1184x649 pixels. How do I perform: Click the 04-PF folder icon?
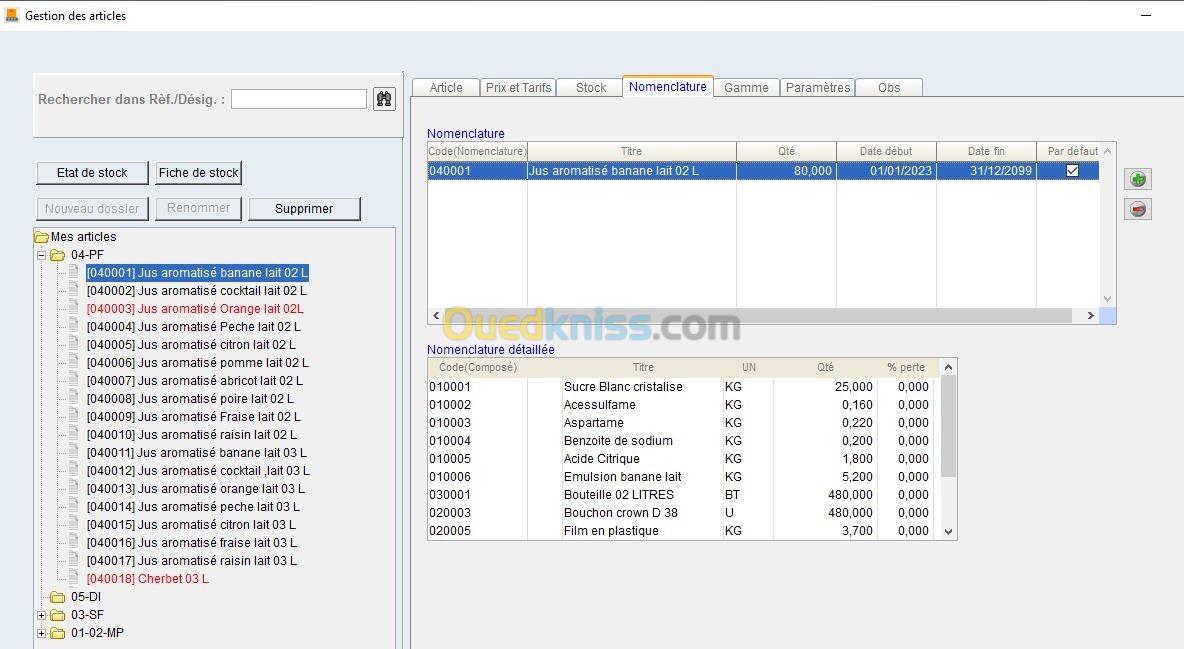click(58, 255)
